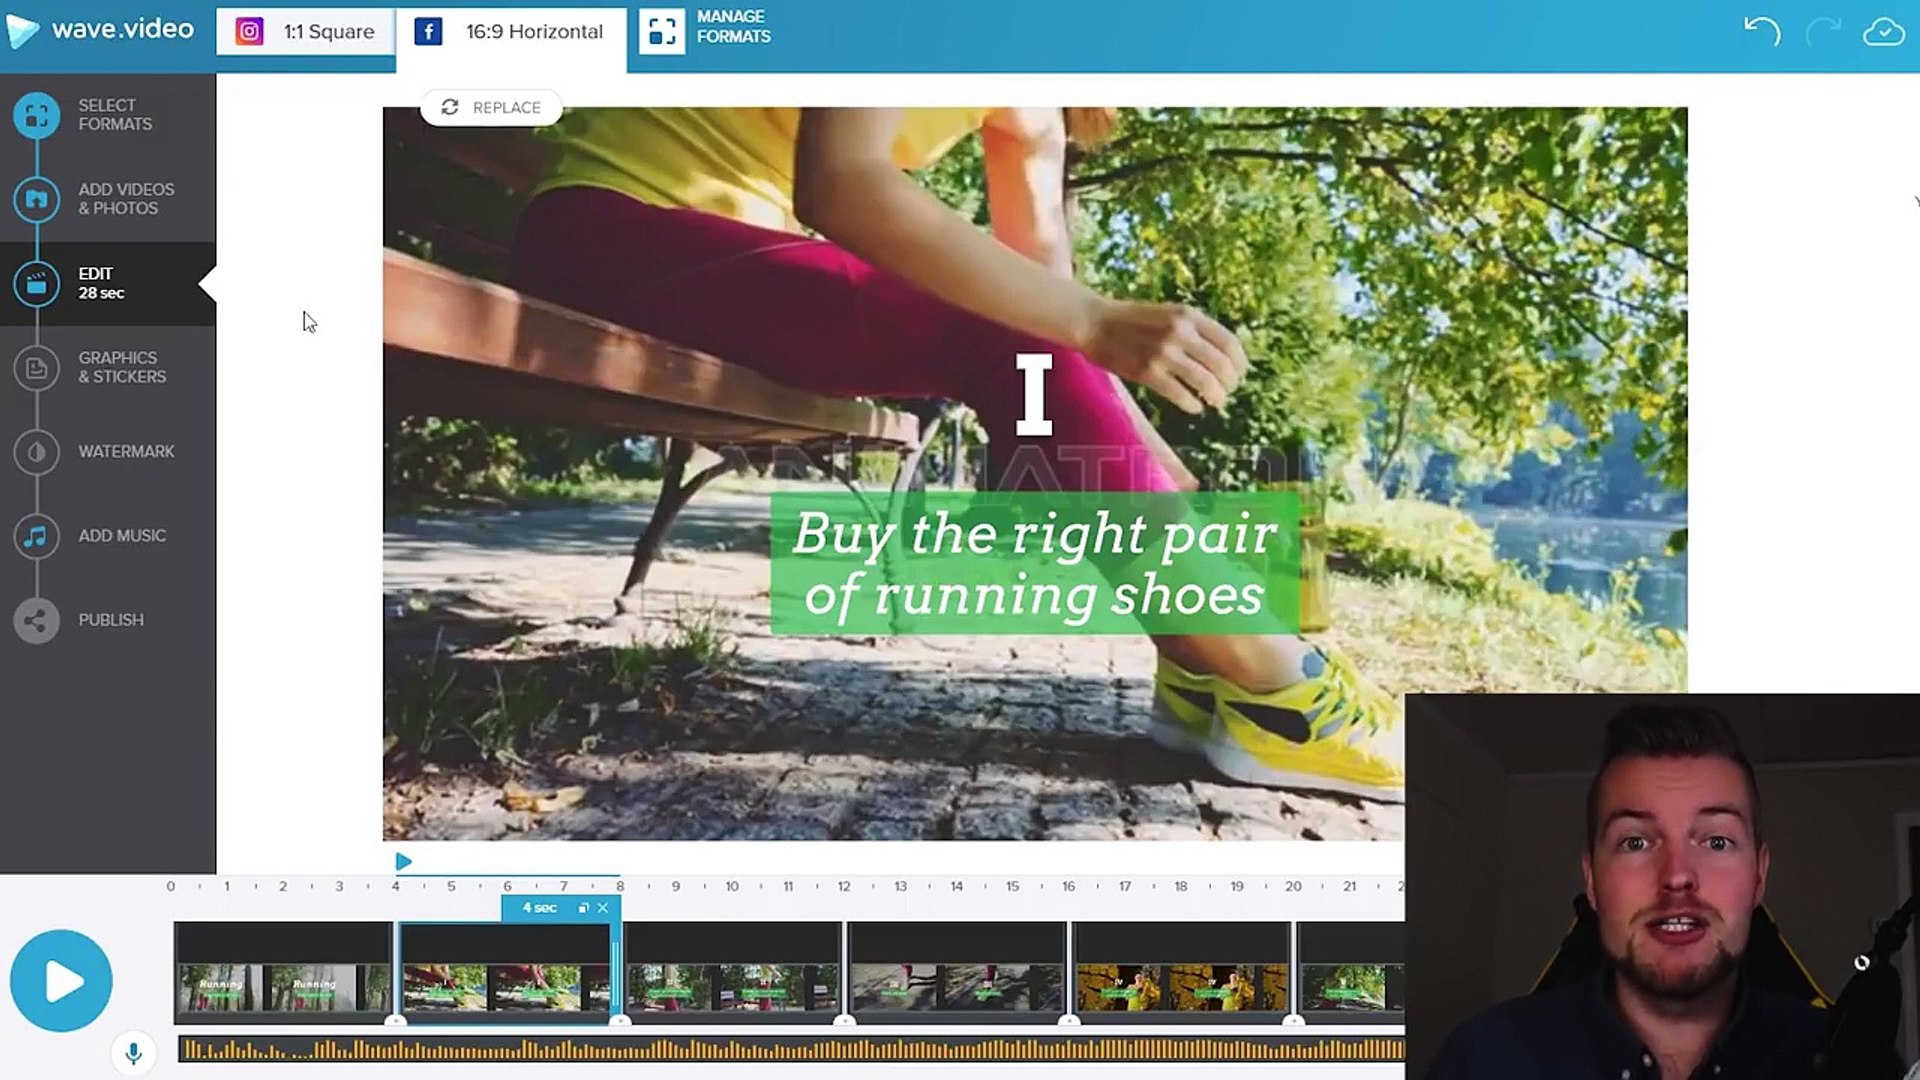Select the first Running clip thumbnail
The image size is (1920, 1080).
(x=283, y=973)
